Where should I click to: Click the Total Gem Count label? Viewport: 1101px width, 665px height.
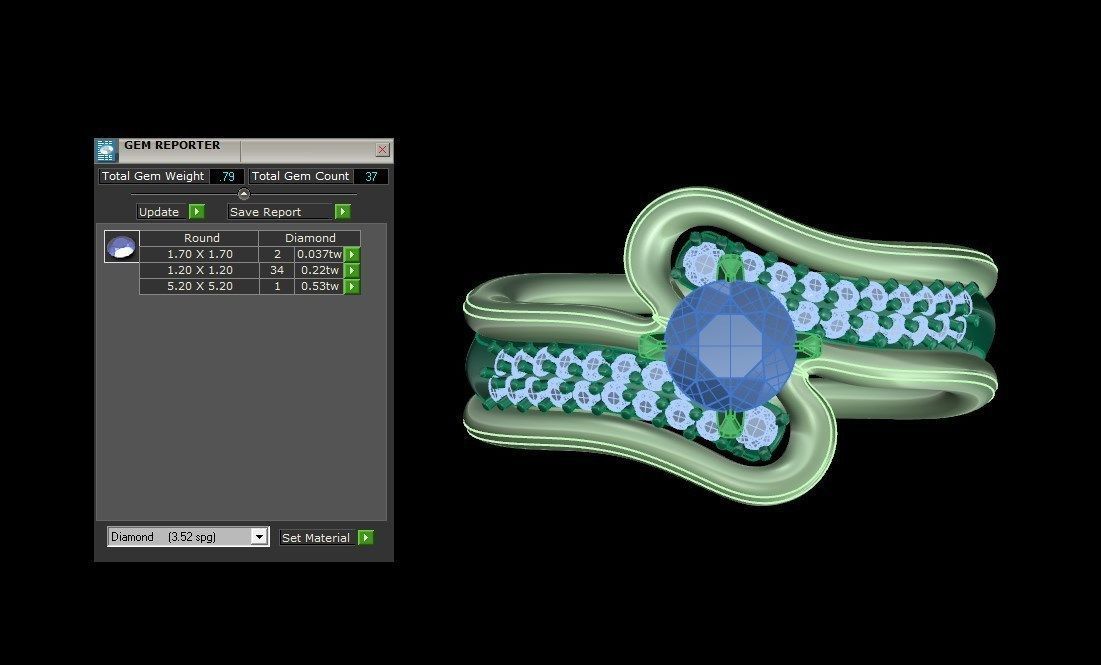(301, 176)
